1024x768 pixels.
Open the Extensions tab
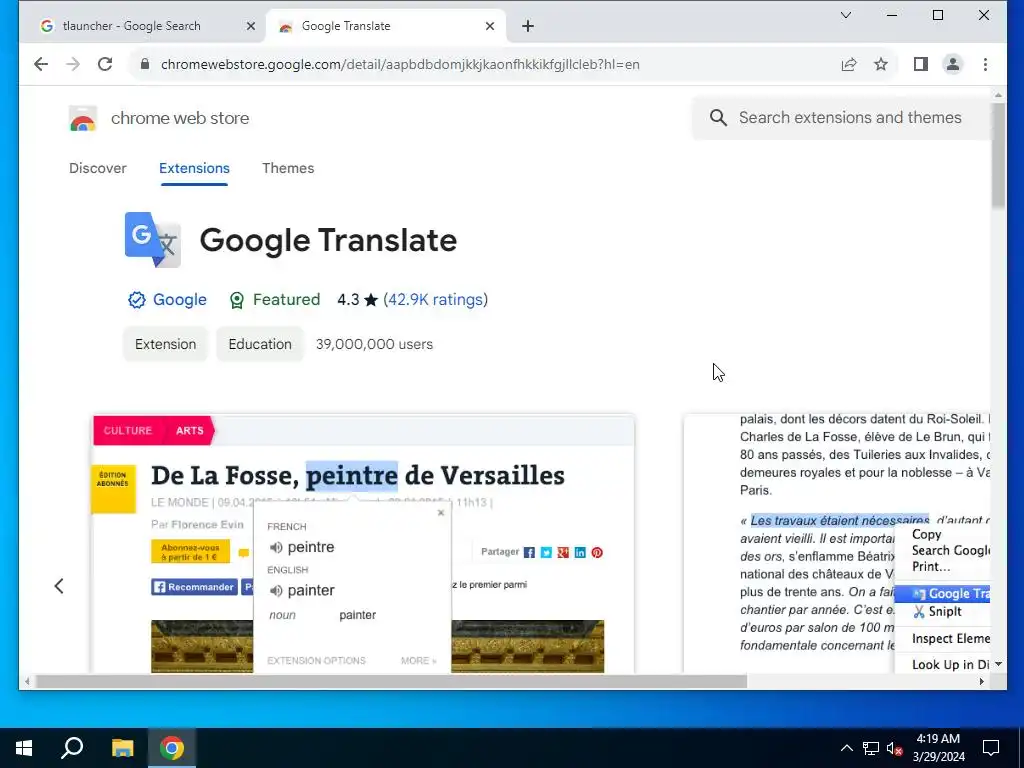point(194,168)
